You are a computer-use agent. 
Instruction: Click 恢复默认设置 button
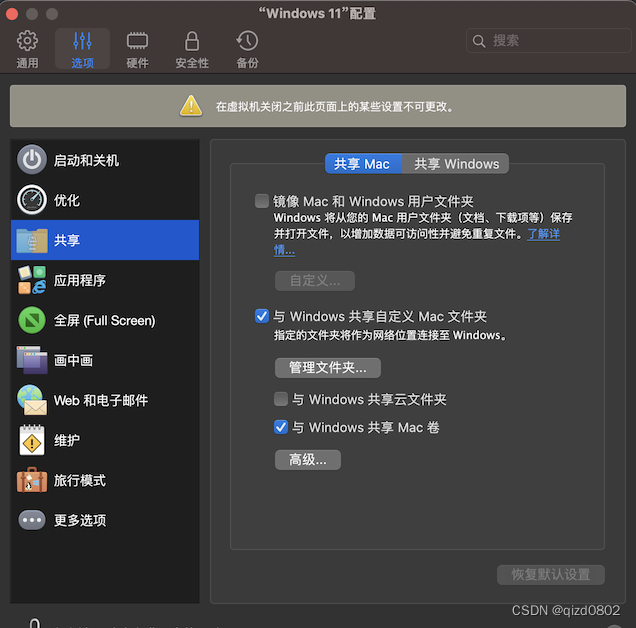point(550,574)
